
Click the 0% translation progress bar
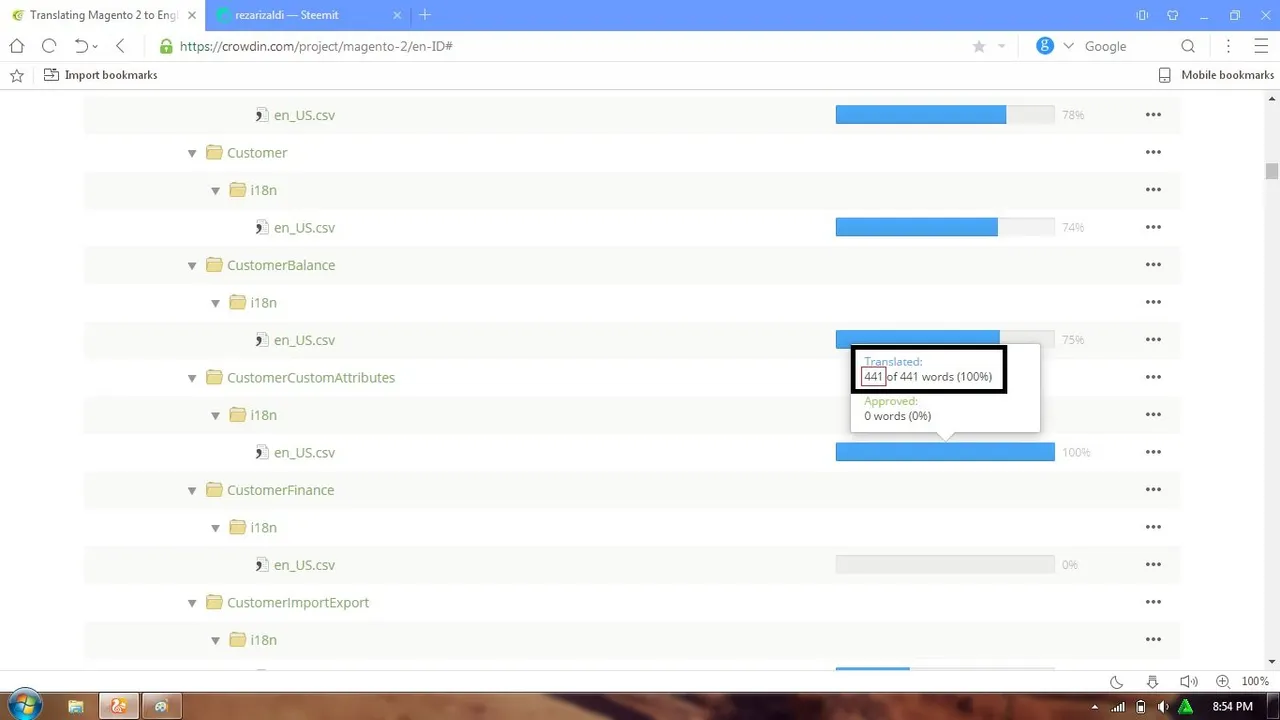pos(945,565)
